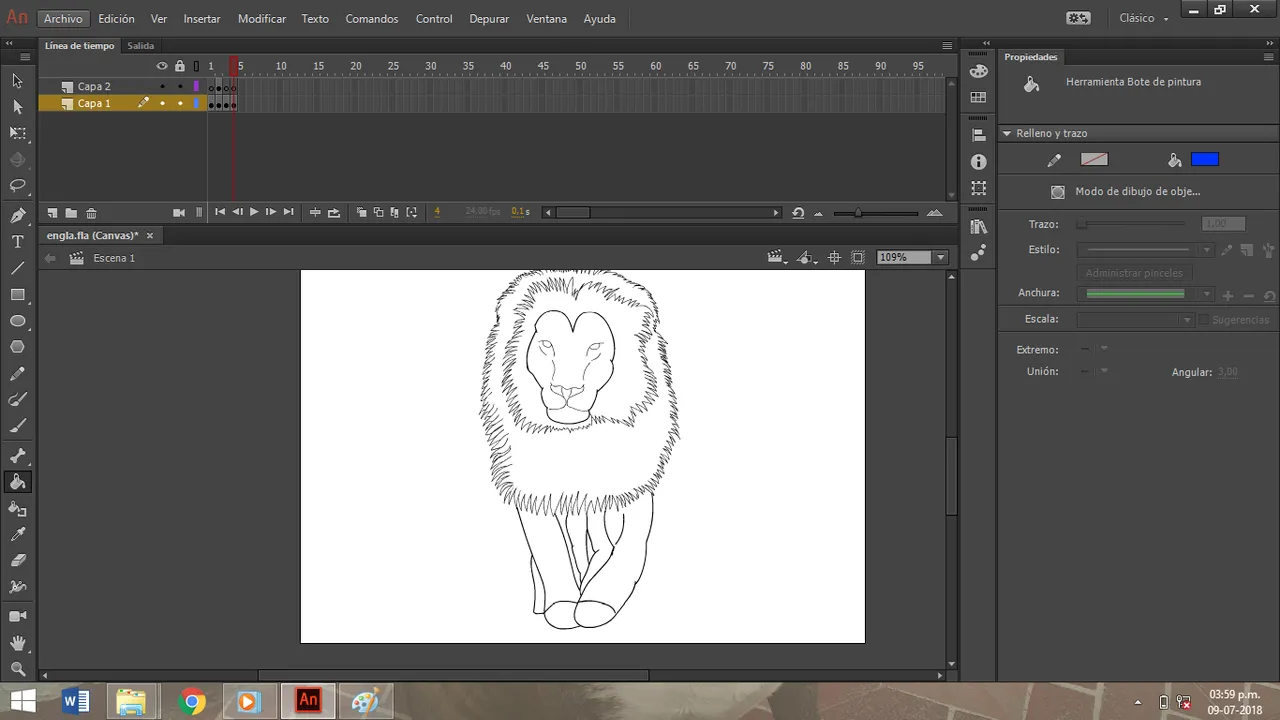1280x720 pixels.
Task: Open the Archivo menu
Action: (x=63, y=19)
